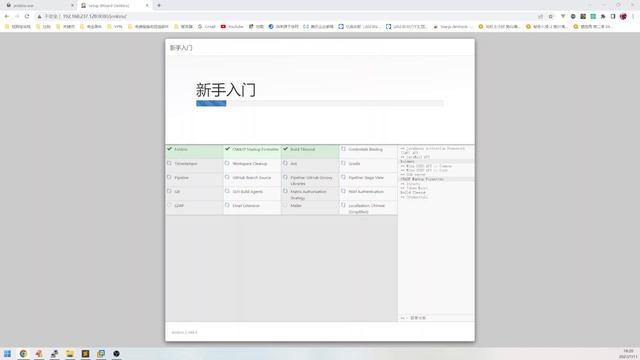Click the SSH Build Agents status box
640x360 pixels.
point(227,191)
